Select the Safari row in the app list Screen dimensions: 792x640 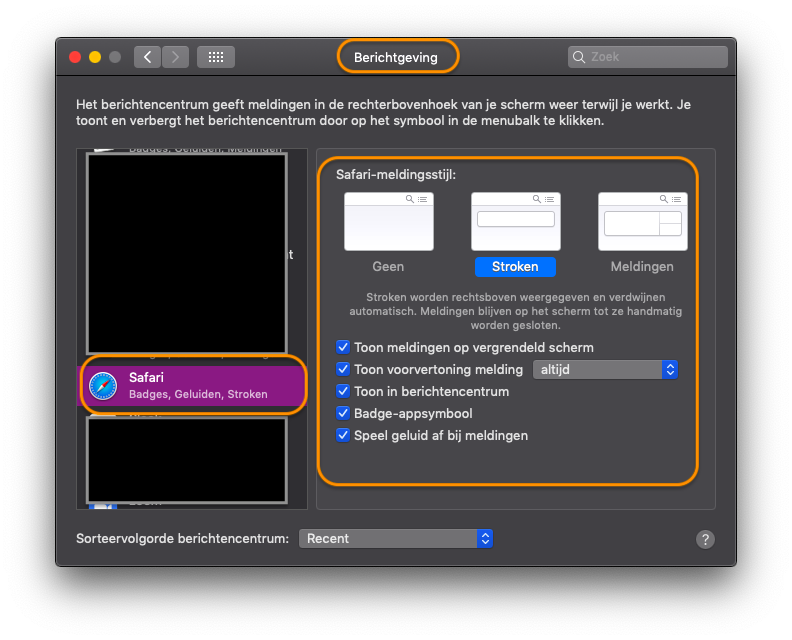click(x=192, y=386)
